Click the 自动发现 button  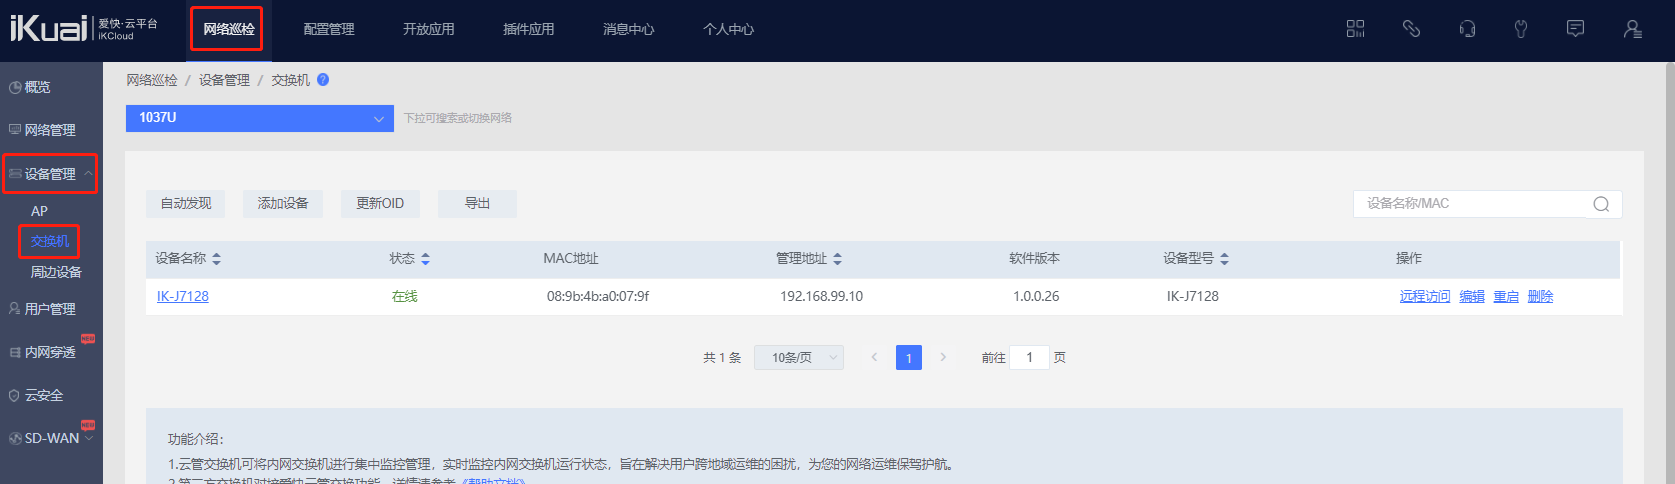(186, 204)
